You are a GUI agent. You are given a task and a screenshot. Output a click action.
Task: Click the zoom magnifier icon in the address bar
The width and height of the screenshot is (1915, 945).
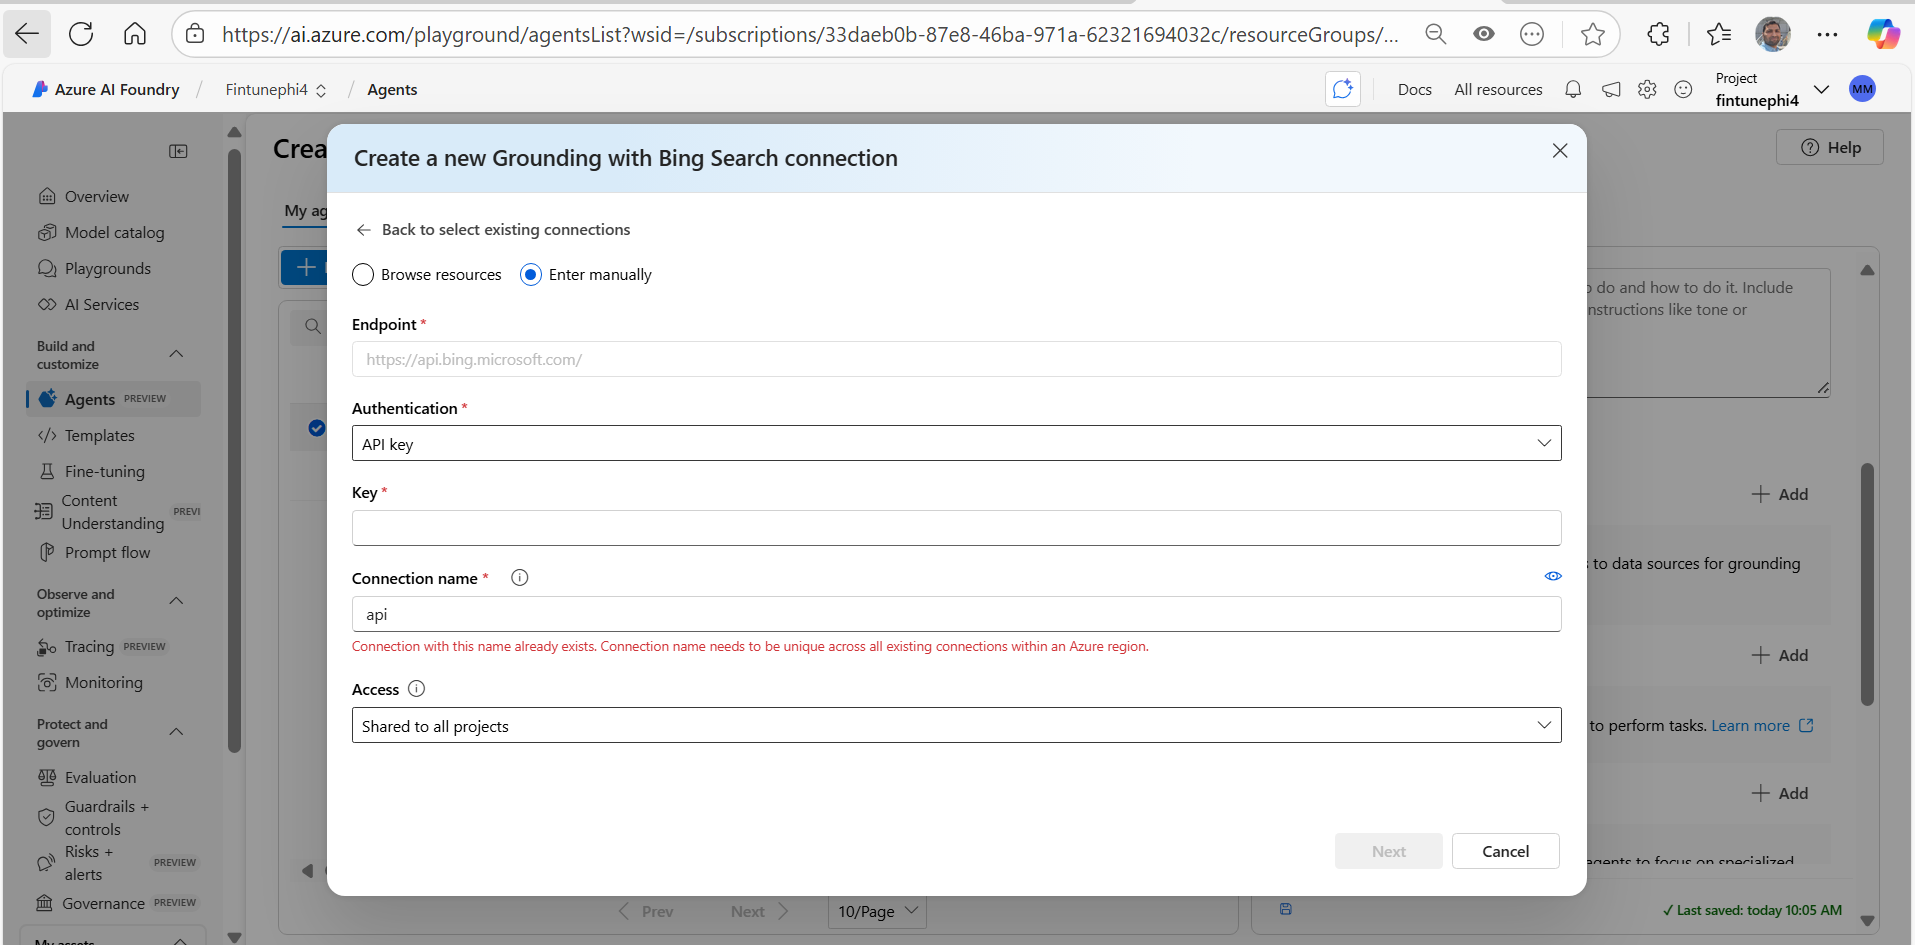tap(1436, 34)
